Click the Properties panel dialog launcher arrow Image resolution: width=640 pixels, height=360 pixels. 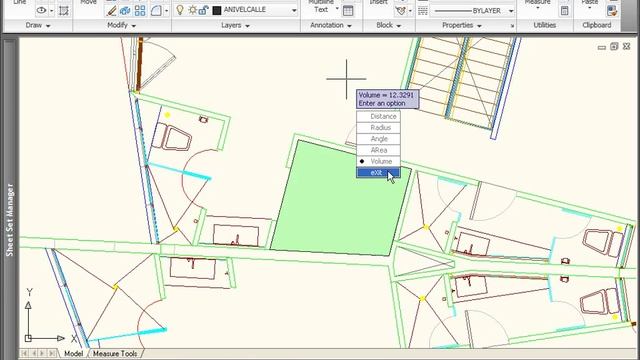(x=513, y=26)
